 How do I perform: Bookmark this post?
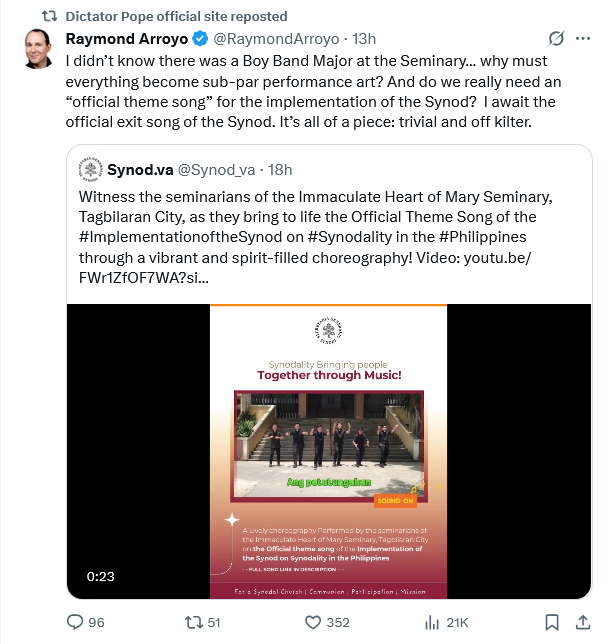pyautogui.click(x=551, y=622)
